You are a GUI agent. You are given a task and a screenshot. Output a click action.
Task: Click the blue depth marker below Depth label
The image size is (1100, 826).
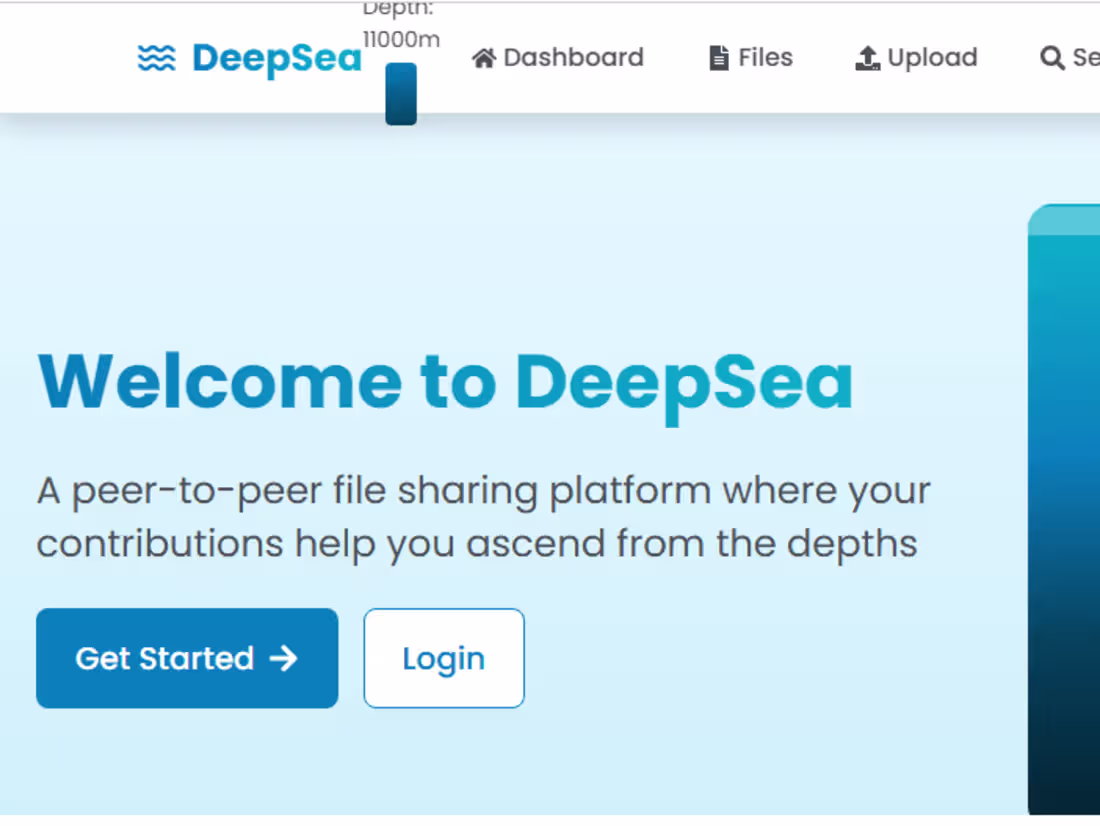pyautogui.click(x=400, y=93)
